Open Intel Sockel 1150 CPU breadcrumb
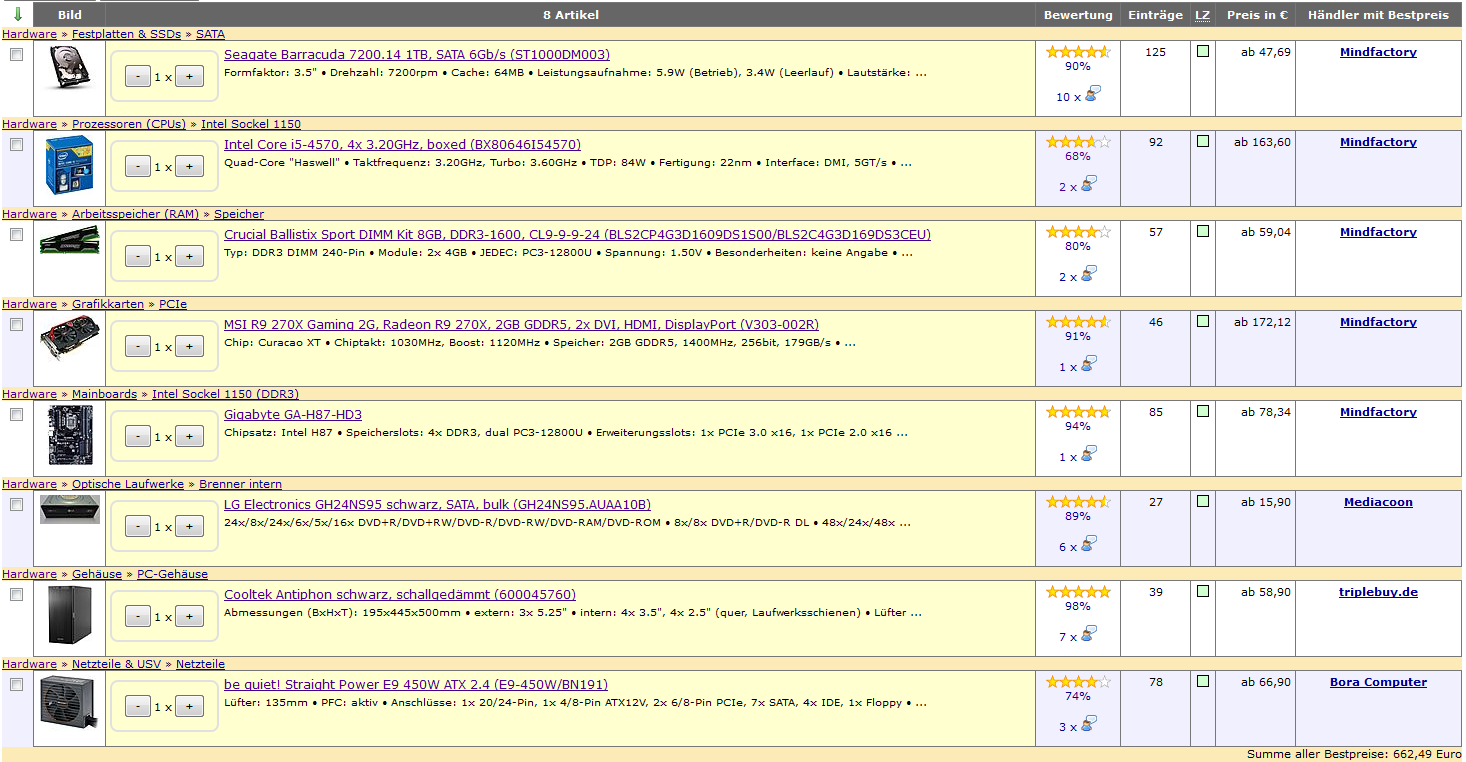1466x762 pixels. point(251,124)
